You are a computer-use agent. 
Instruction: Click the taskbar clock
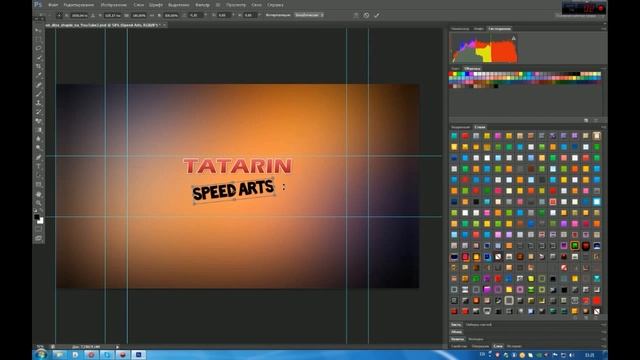pos(589,355)
